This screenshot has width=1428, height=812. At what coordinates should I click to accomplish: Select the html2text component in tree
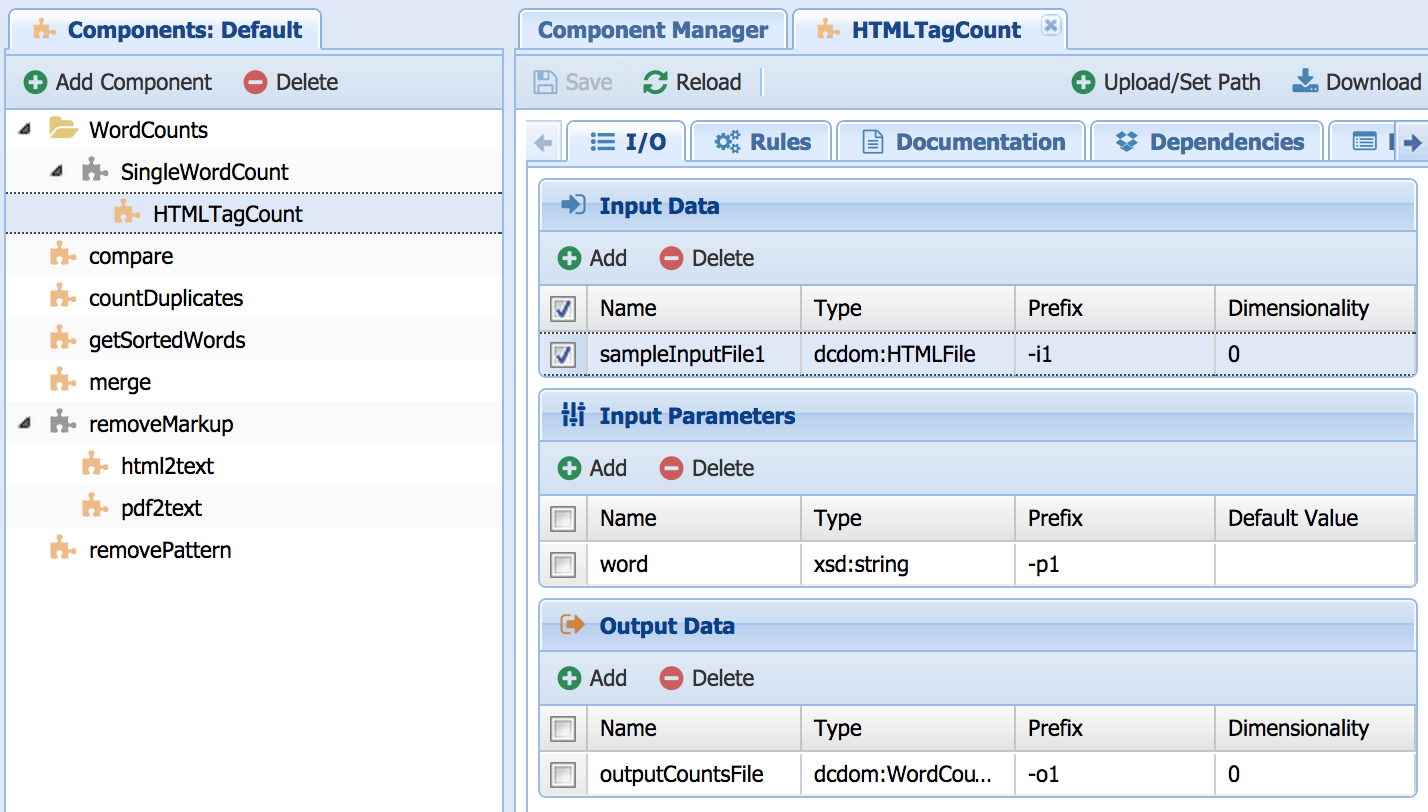(x=167, y=466)
